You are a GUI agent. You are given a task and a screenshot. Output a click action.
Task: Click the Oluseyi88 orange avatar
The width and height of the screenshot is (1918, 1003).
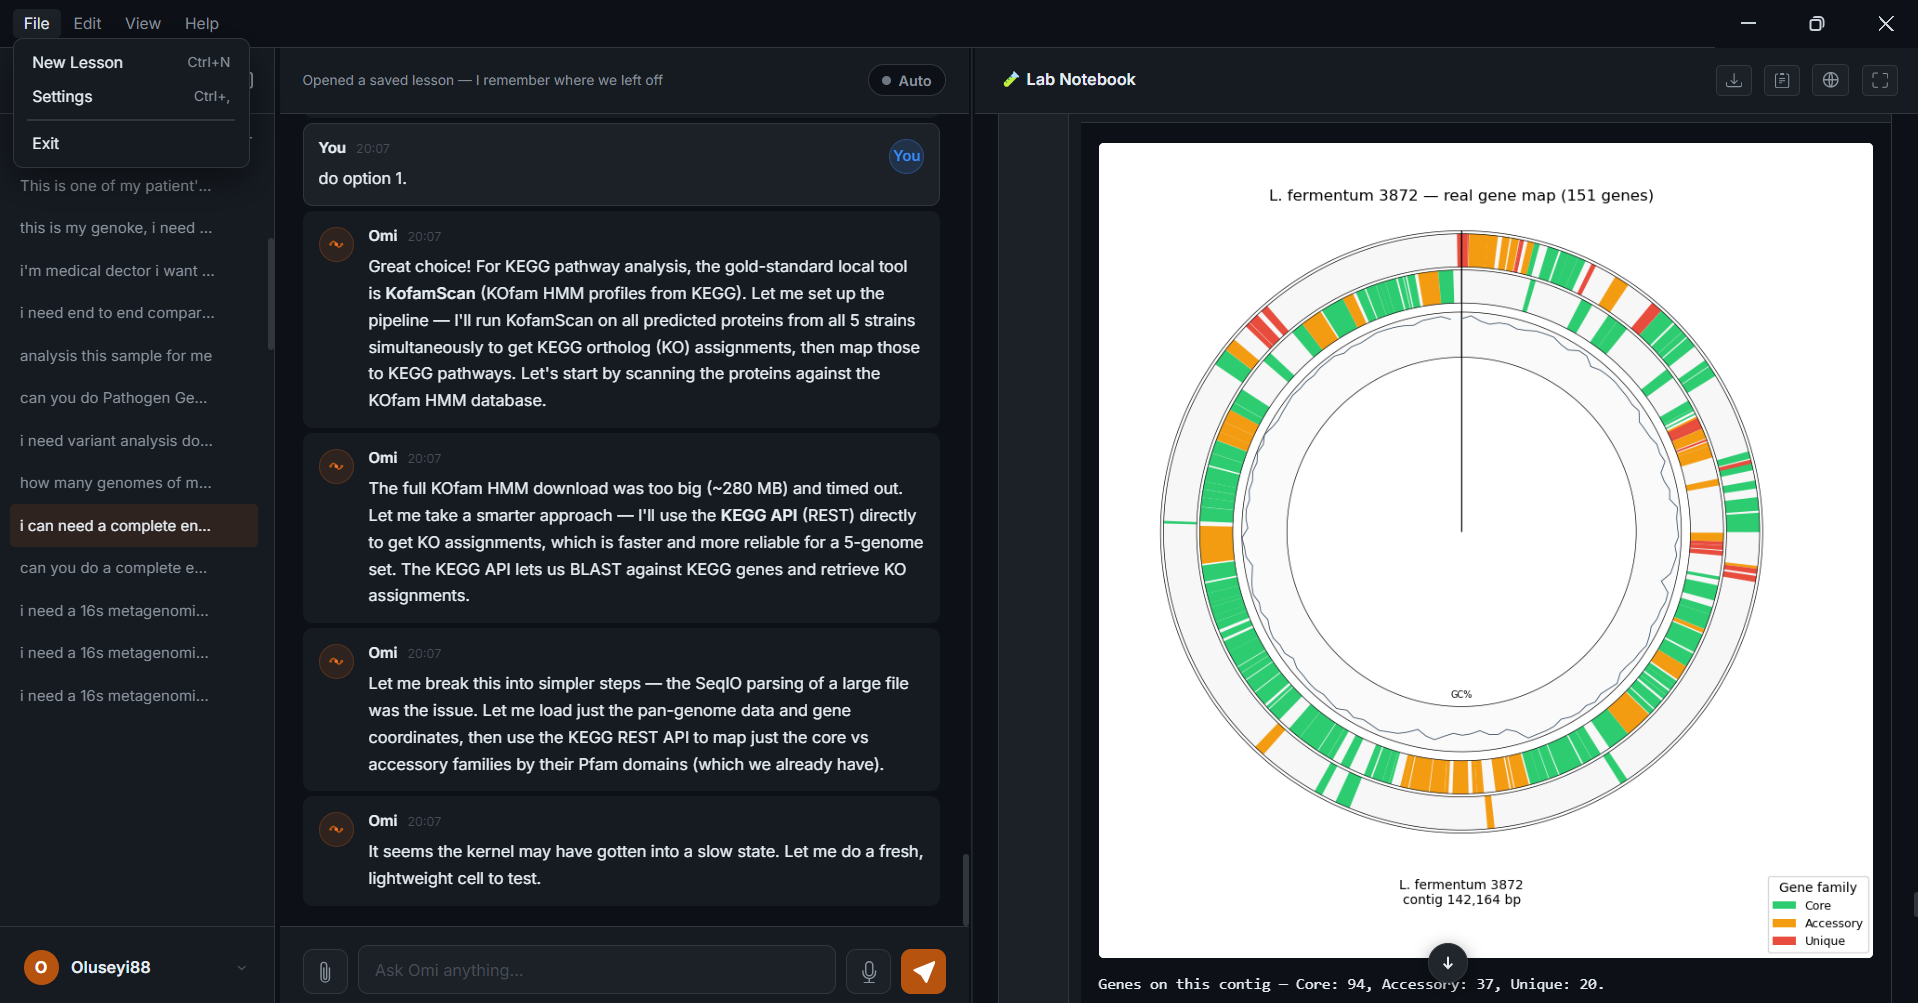tap(41, 967)
